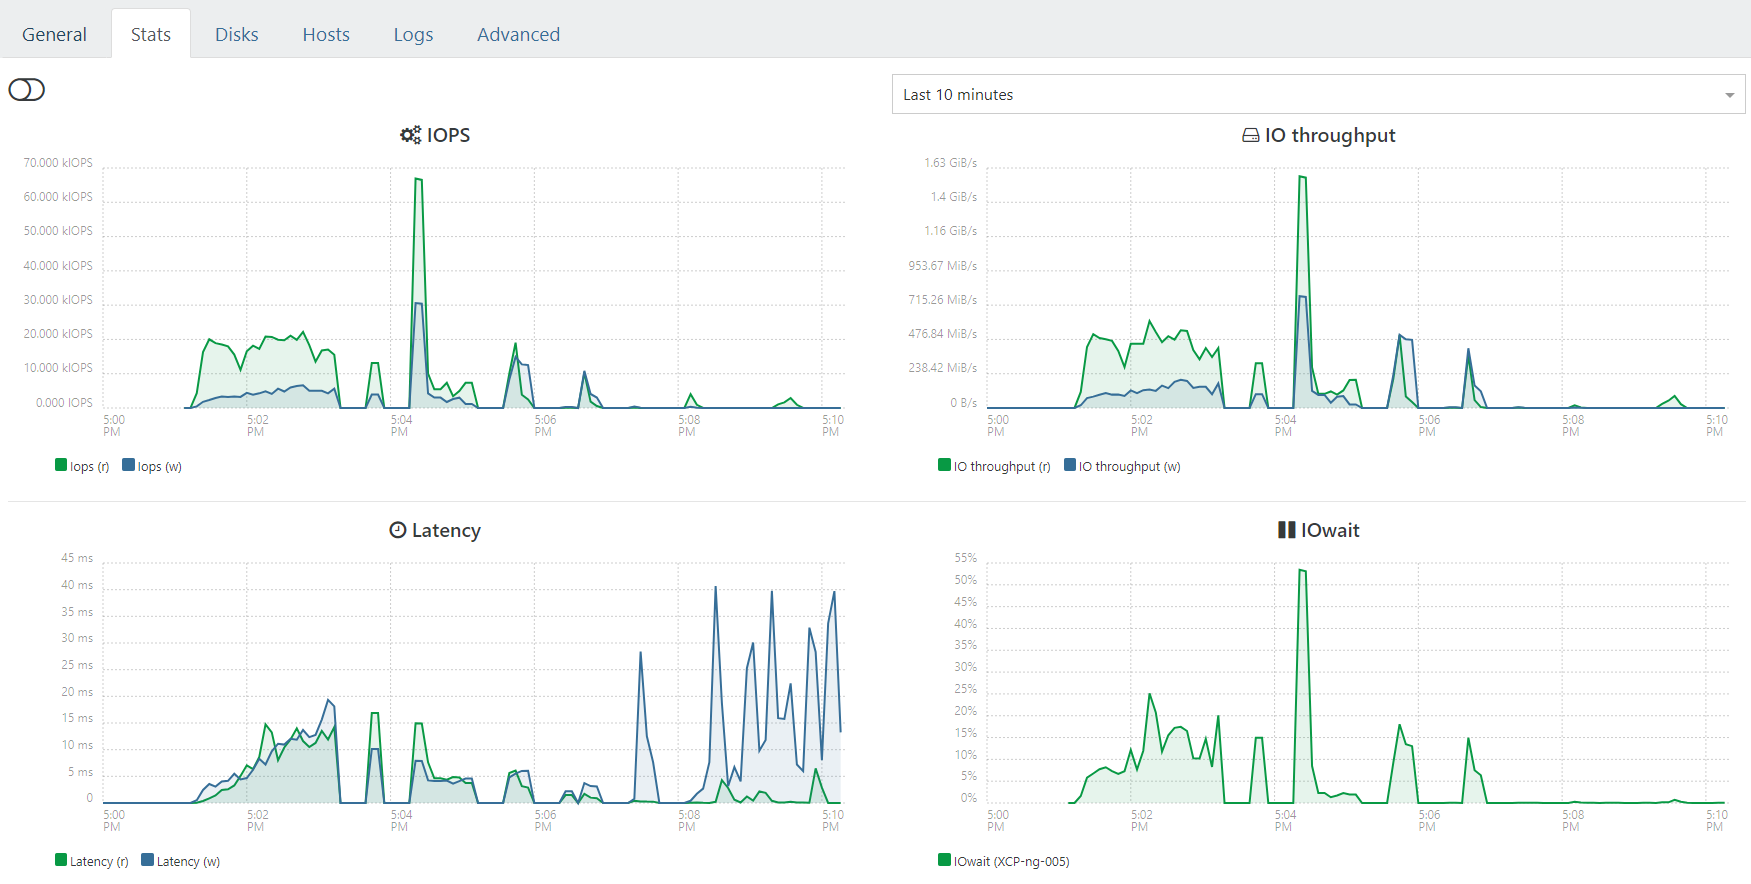Click the Iops (r) legend label
The height and width of the screenshot is (884, 1751).
[89, 466]
